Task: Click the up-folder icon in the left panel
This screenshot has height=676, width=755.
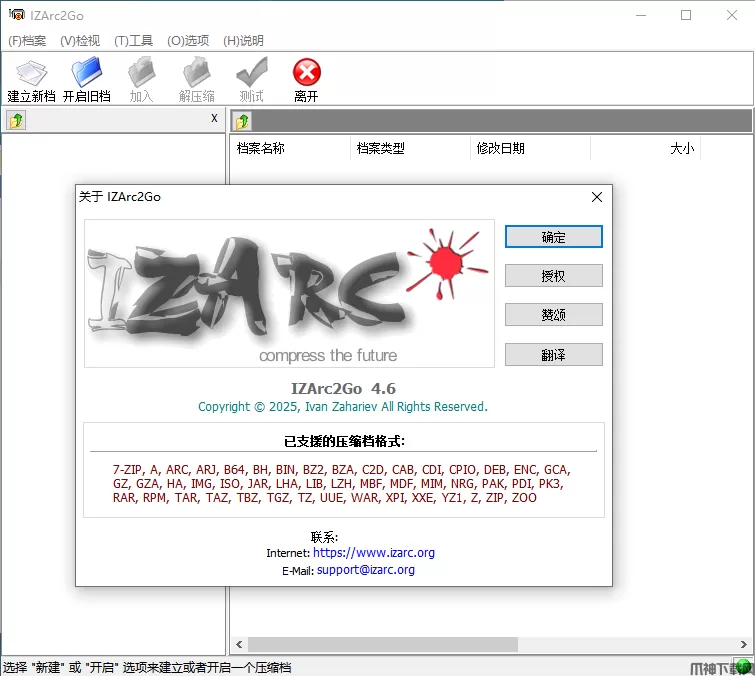Action: tap(16, 120)
